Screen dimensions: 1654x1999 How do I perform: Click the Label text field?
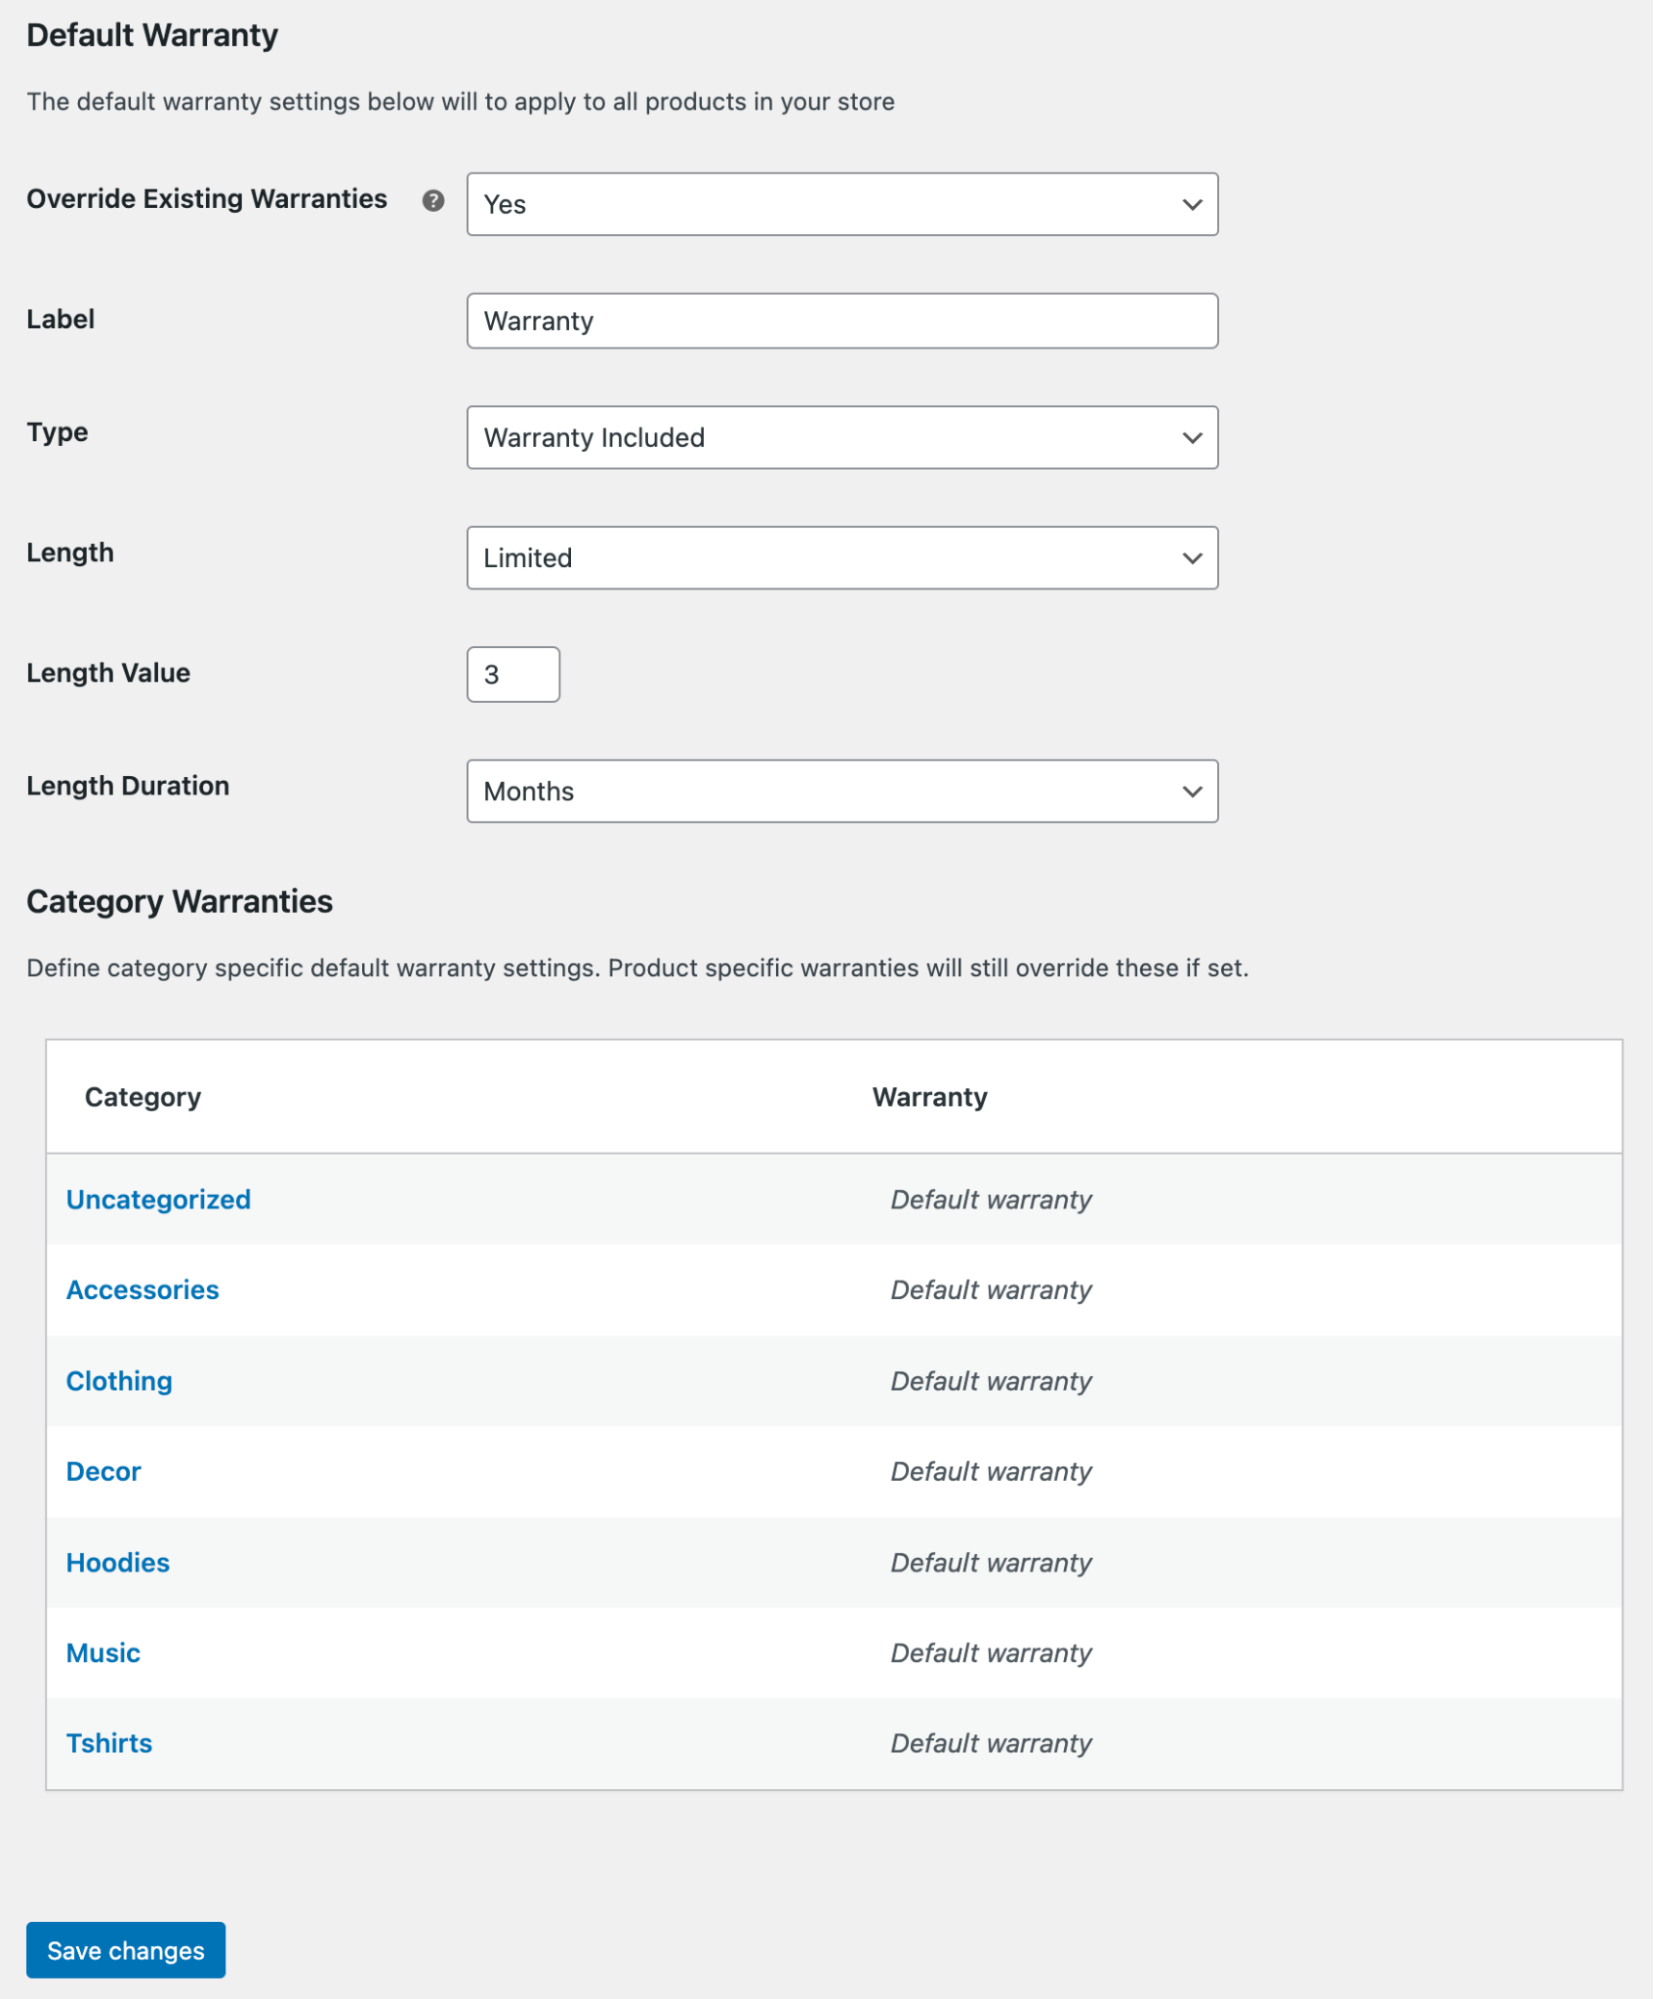(842, 320)
